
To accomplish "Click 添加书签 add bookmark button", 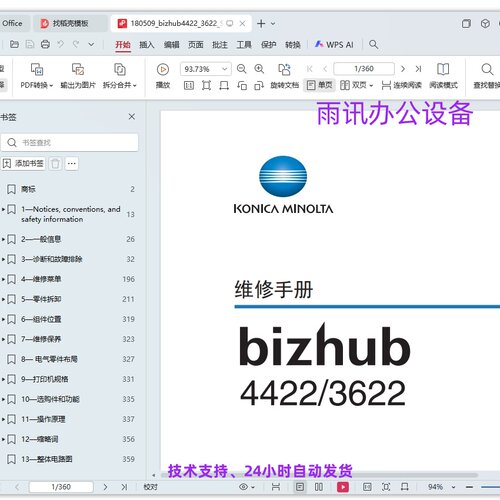I will [x=23, y=163].
